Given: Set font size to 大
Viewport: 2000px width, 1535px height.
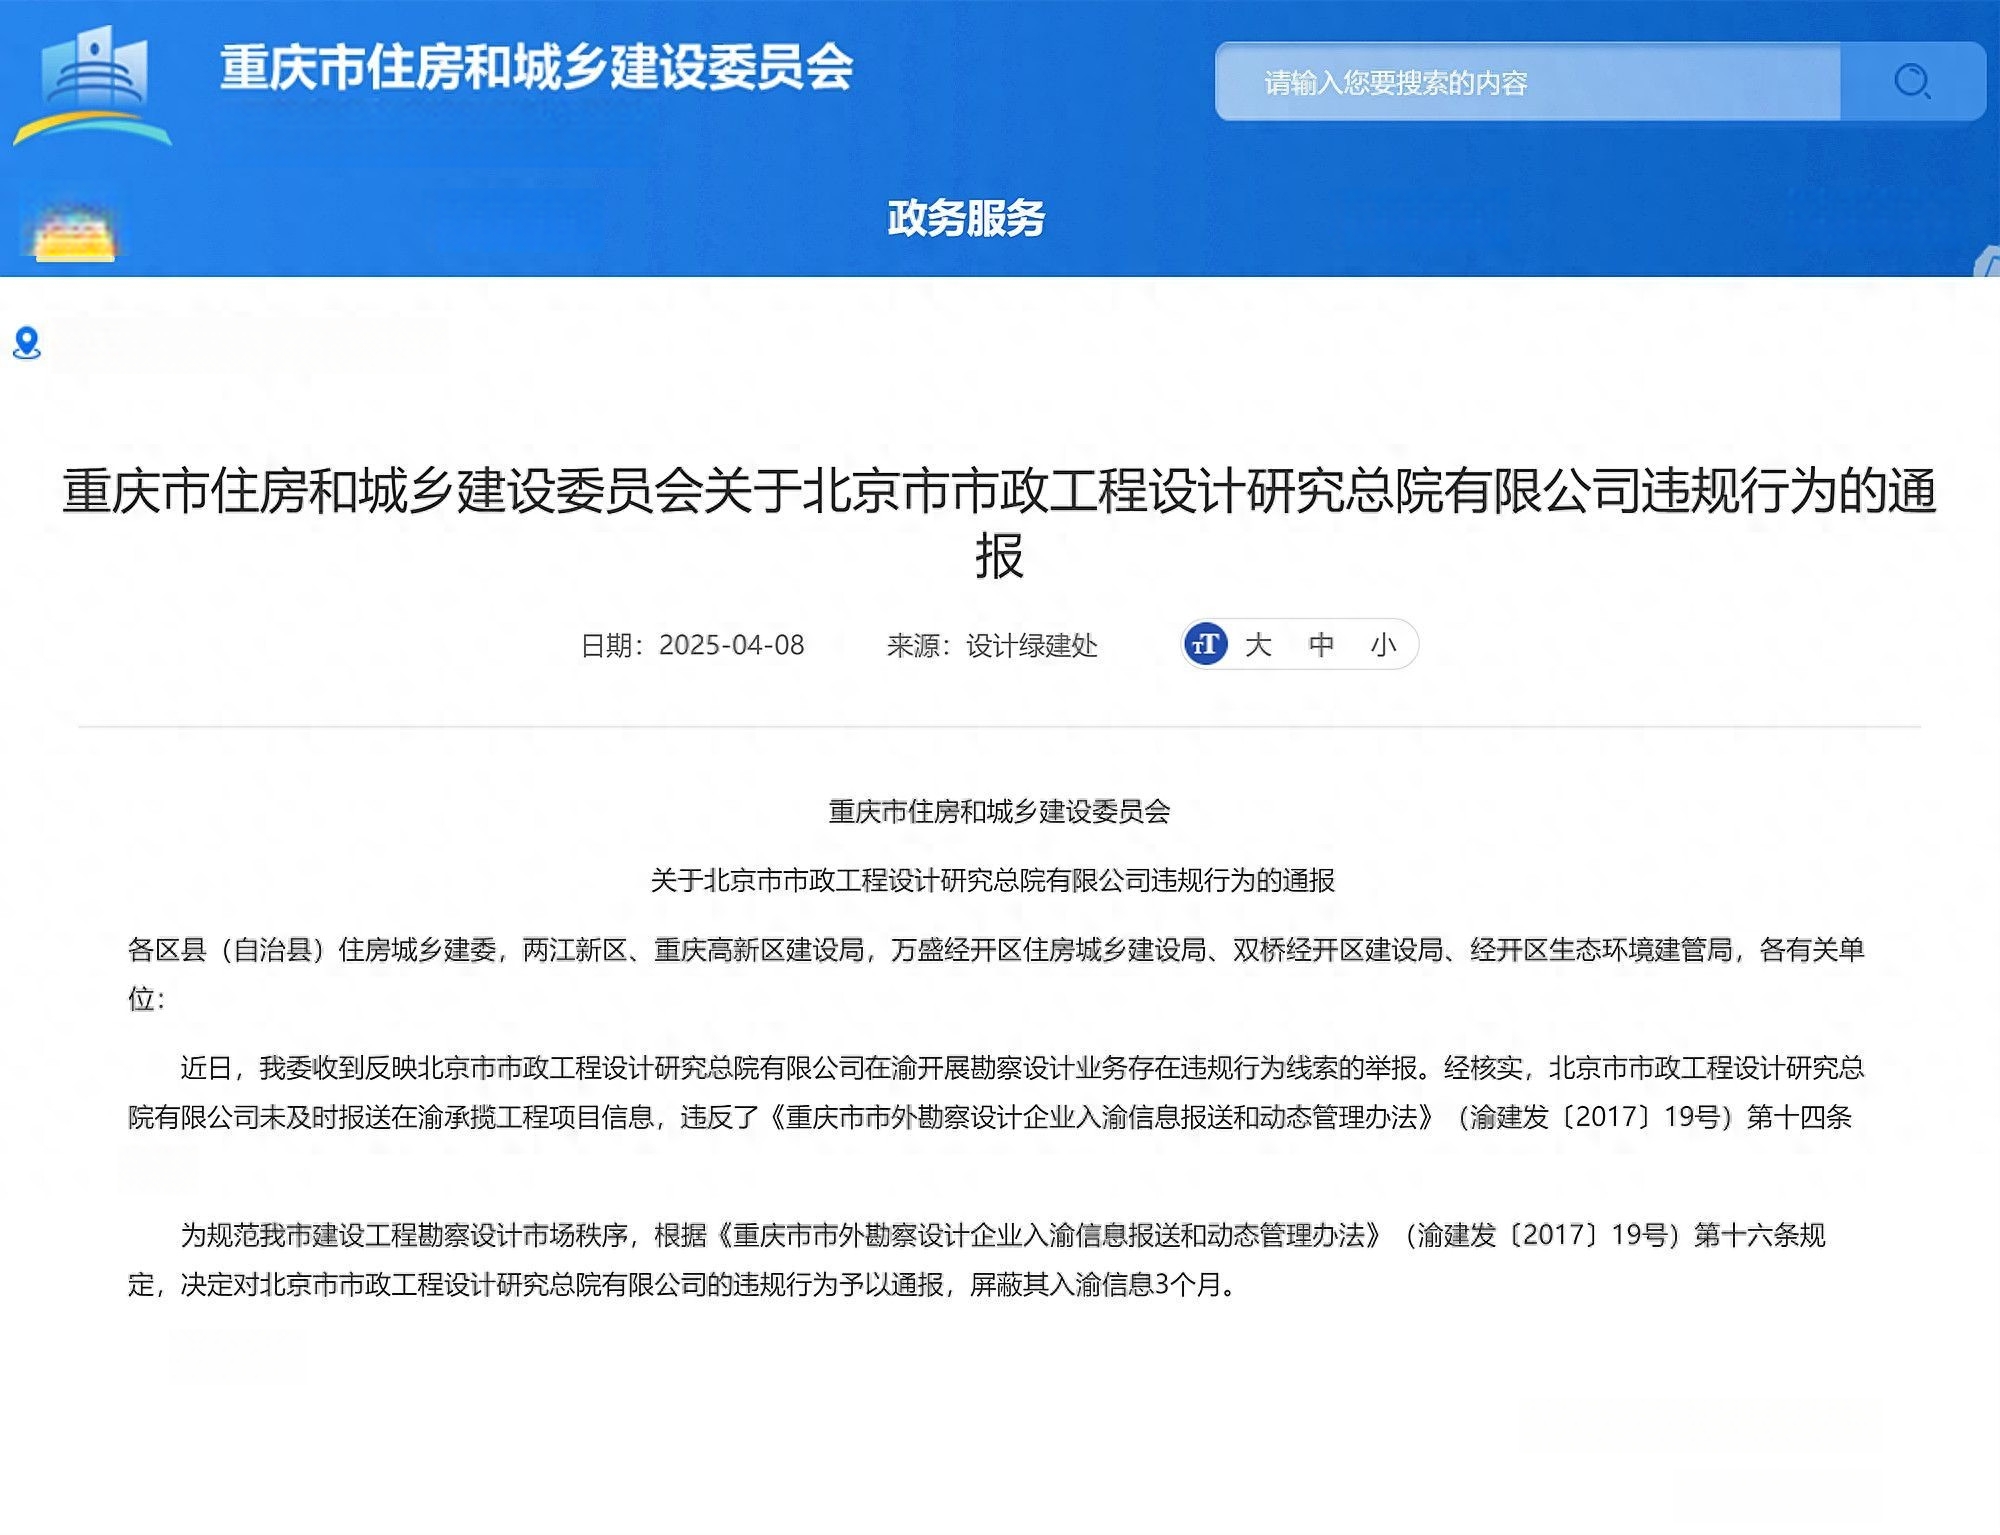Looking at the screenshot, I should click(1258, 645).
